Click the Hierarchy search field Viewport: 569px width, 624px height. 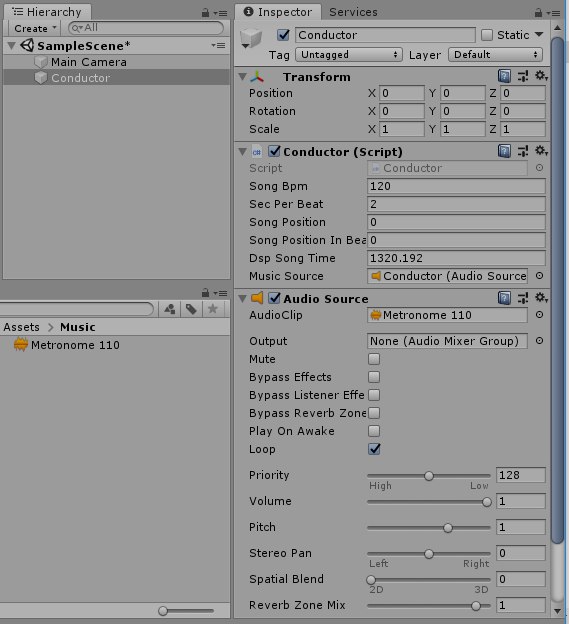click(146, 28)
